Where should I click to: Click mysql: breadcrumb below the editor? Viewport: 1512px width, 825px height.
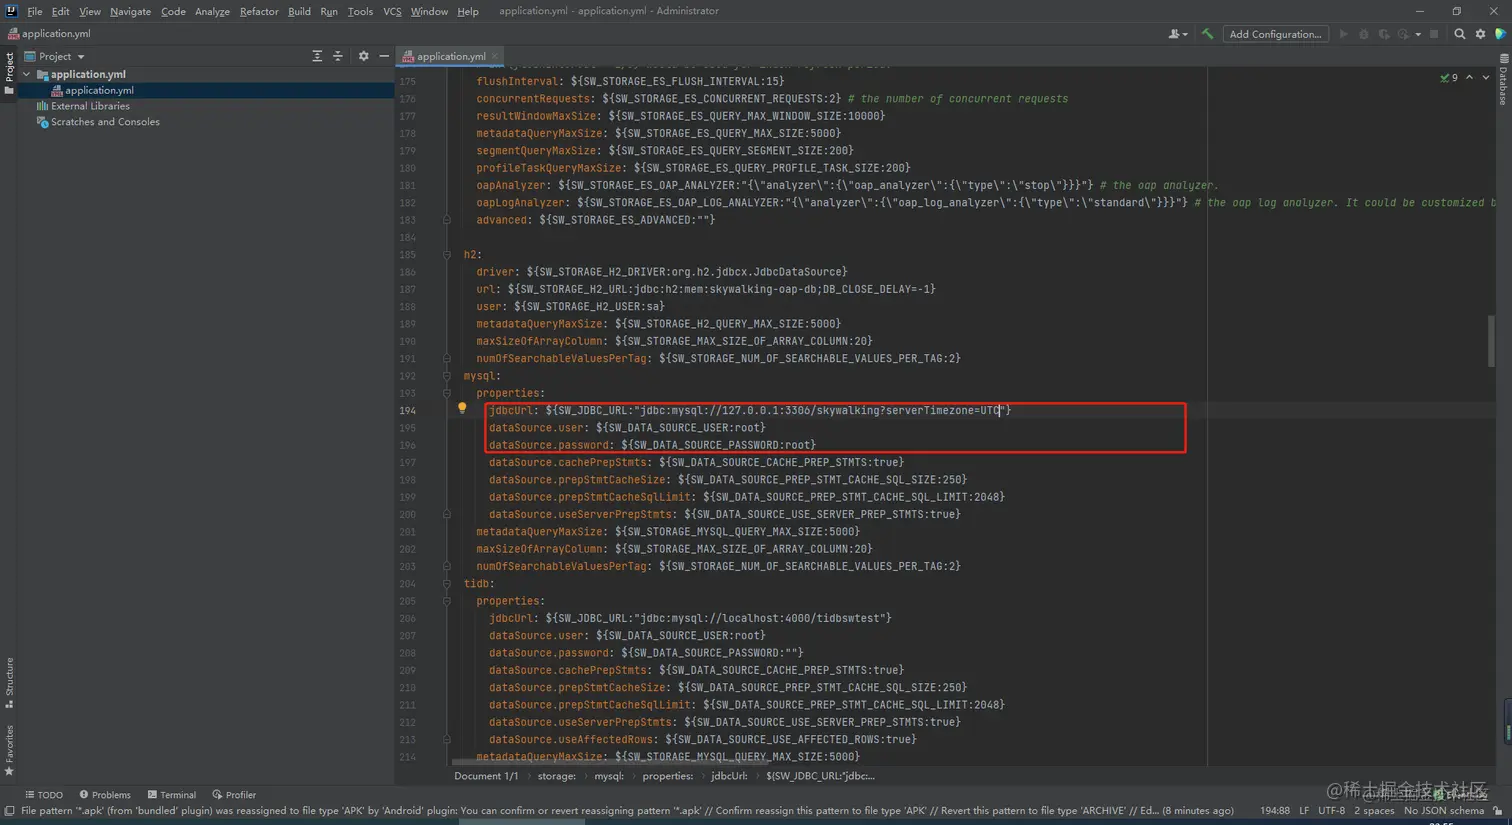(609, 776)
